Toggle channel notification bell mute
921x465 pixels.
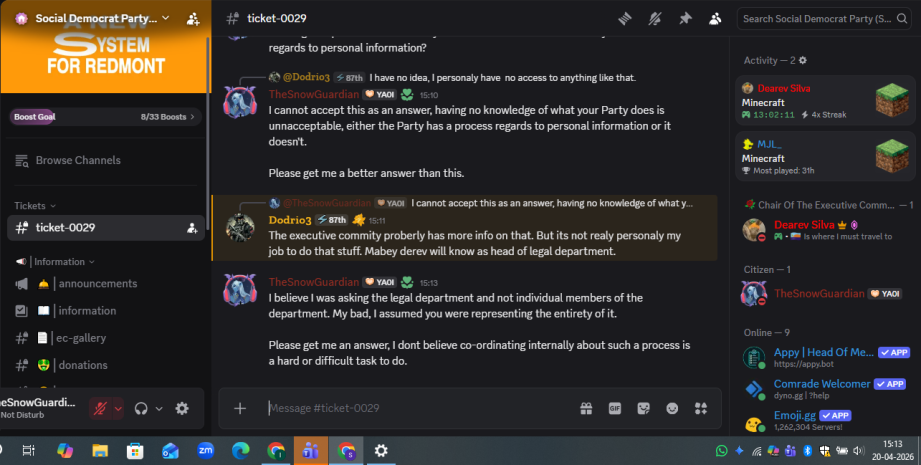655,18
